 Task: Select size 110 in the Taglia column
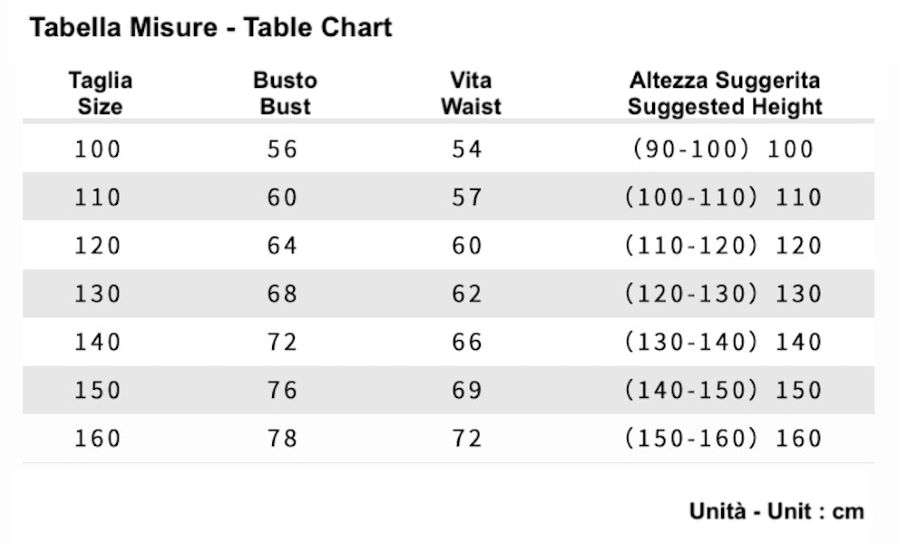tap(98, 198)
